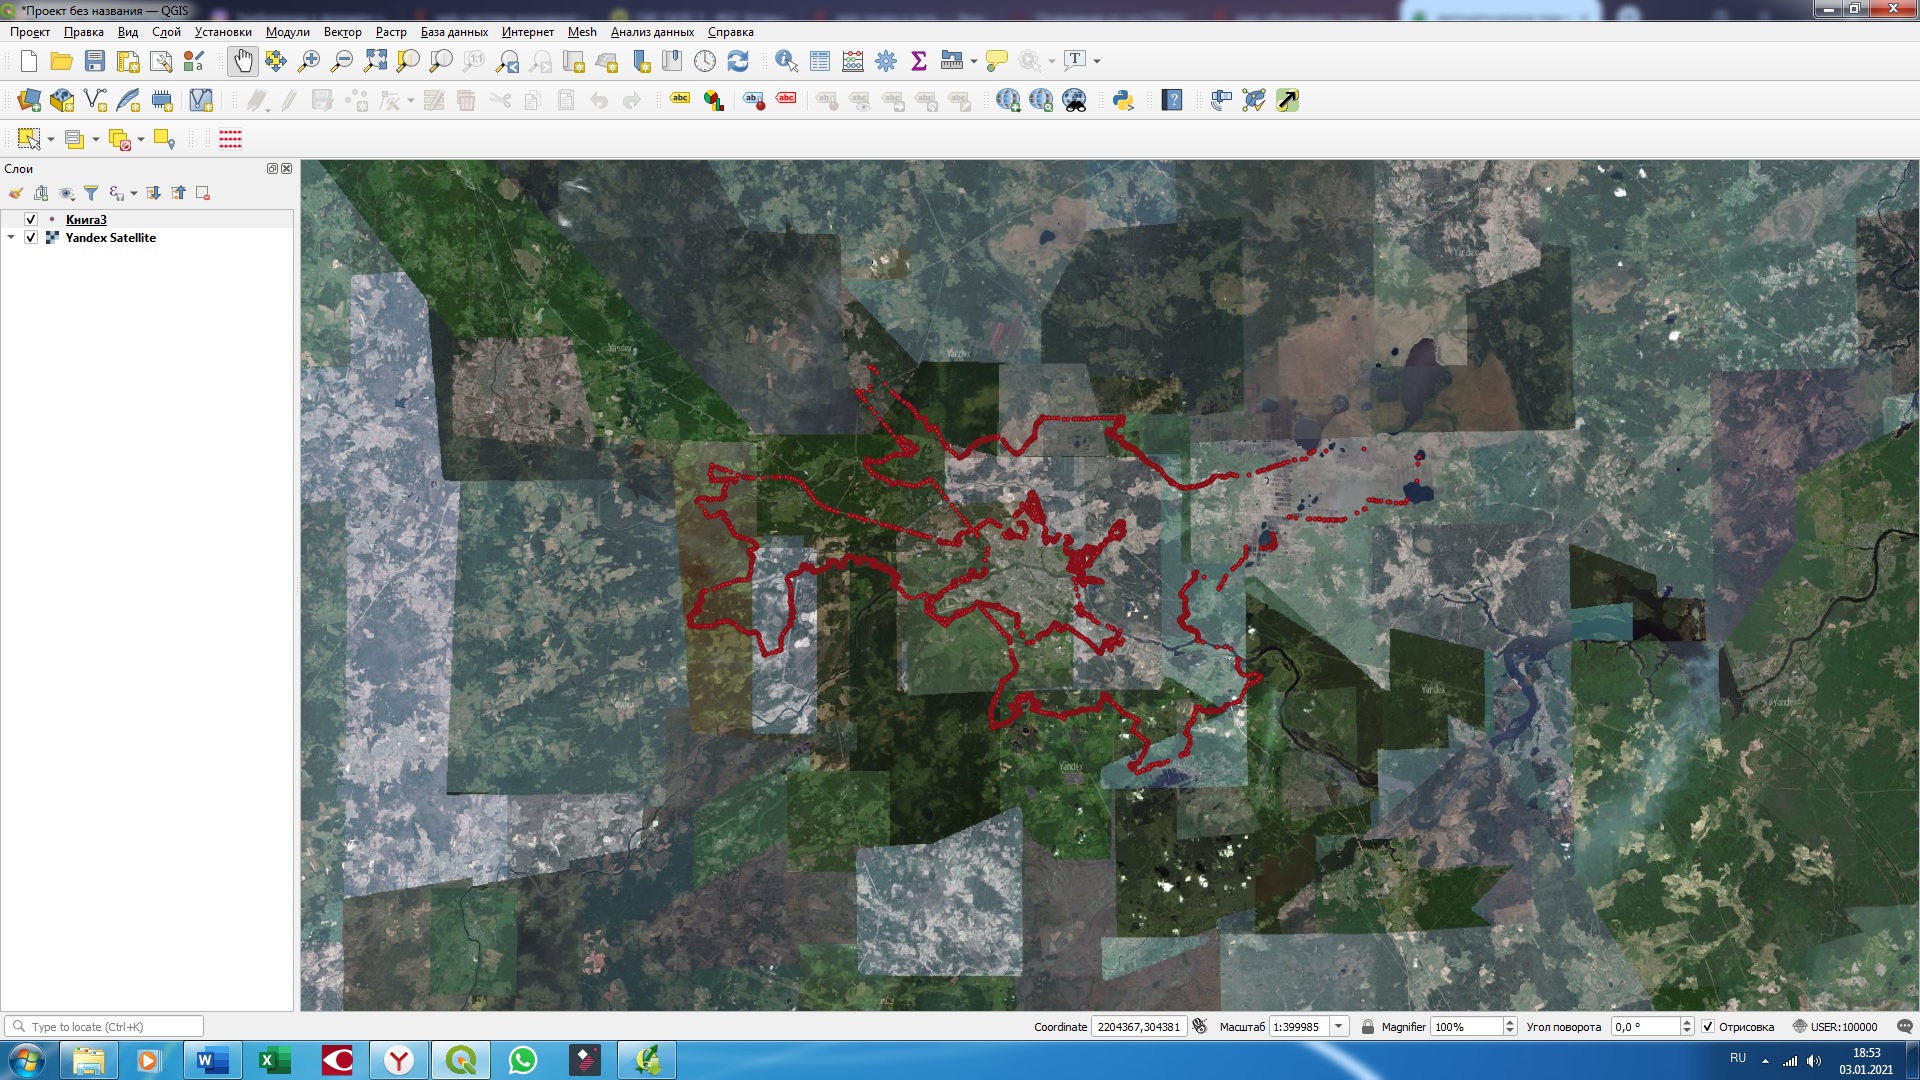Uncheck the Книга3 layer visibility checkbox
This screenshot has width=1920, height=1080.
(x=31, y=219)
